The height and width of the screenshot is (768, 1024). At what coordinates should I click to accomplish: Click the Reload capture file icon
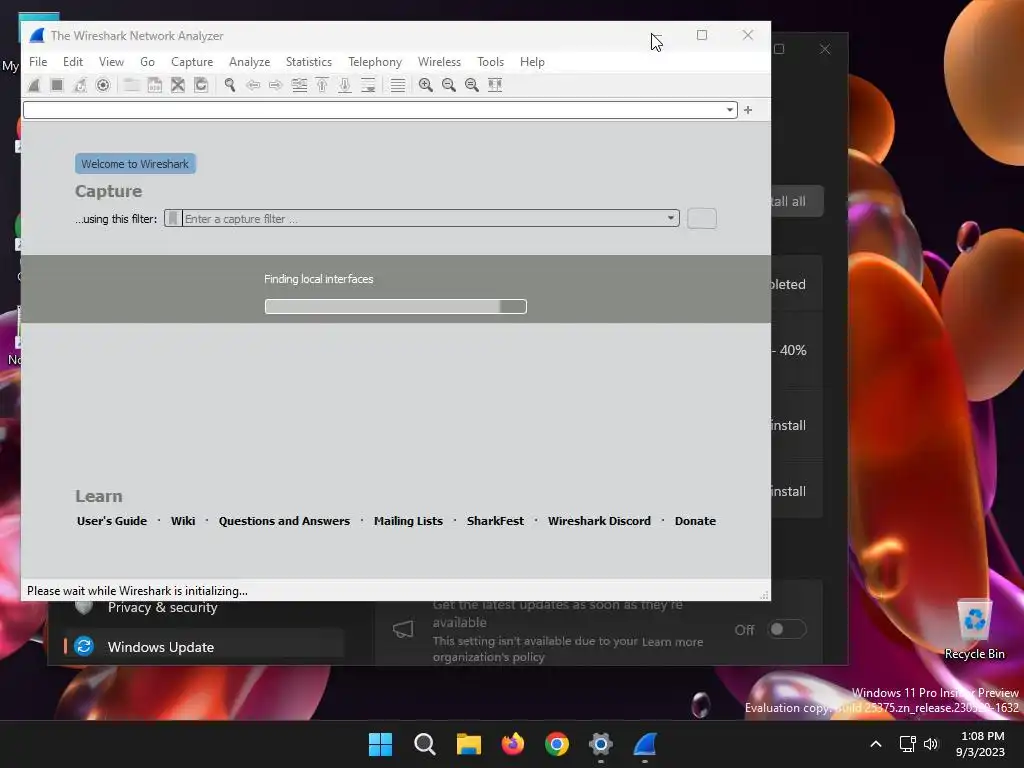pos(201,85)
